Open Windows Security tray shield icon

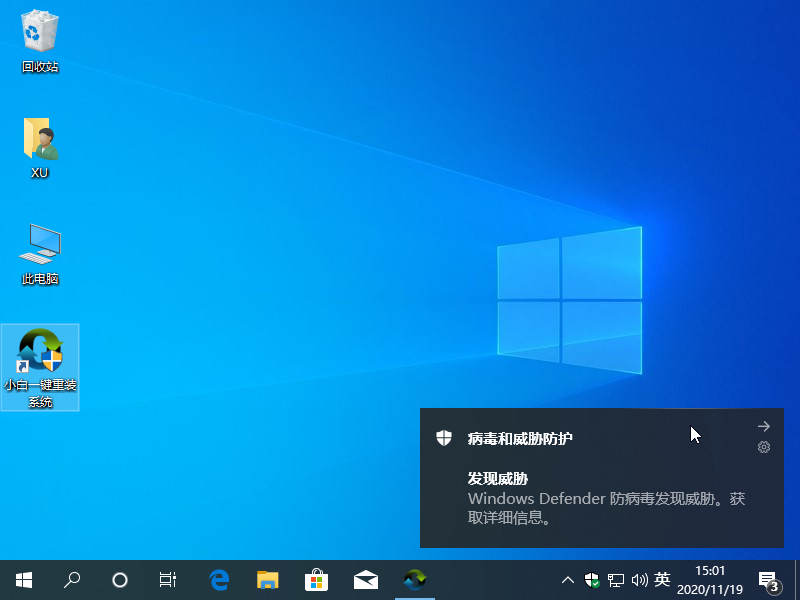(x=592, y=580)
